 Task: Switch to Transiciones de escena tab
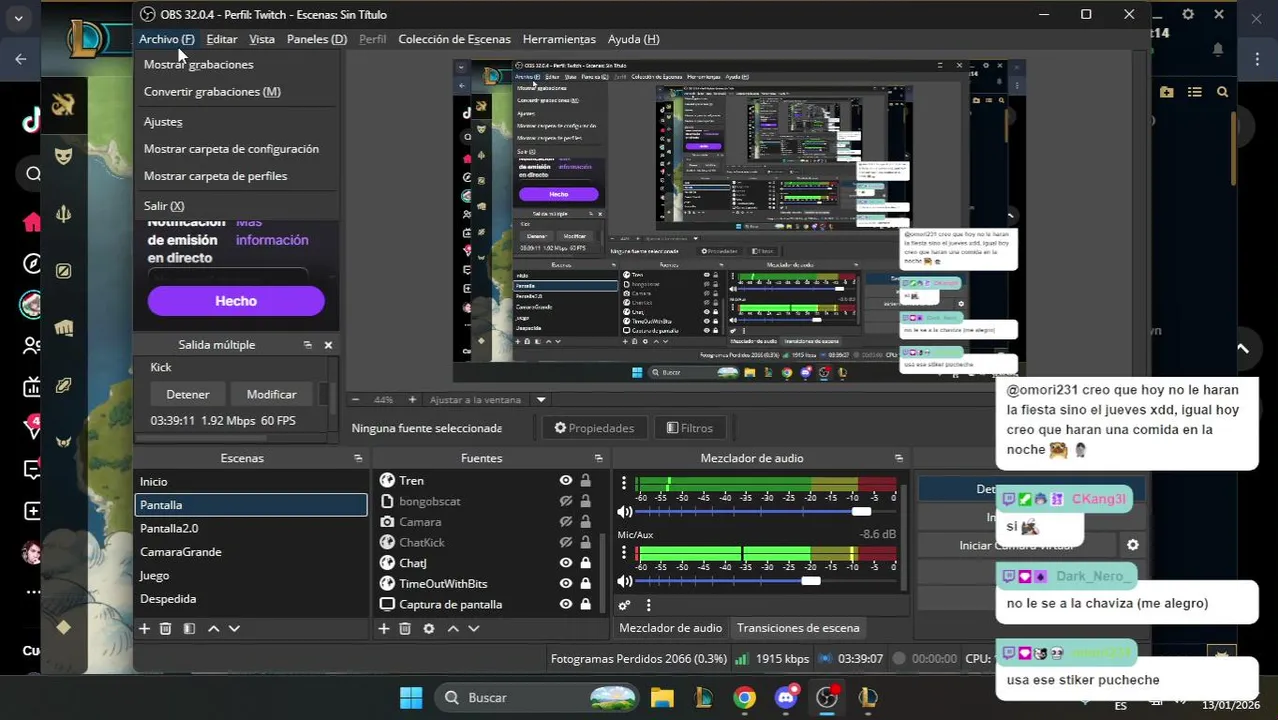click(798, 628)
